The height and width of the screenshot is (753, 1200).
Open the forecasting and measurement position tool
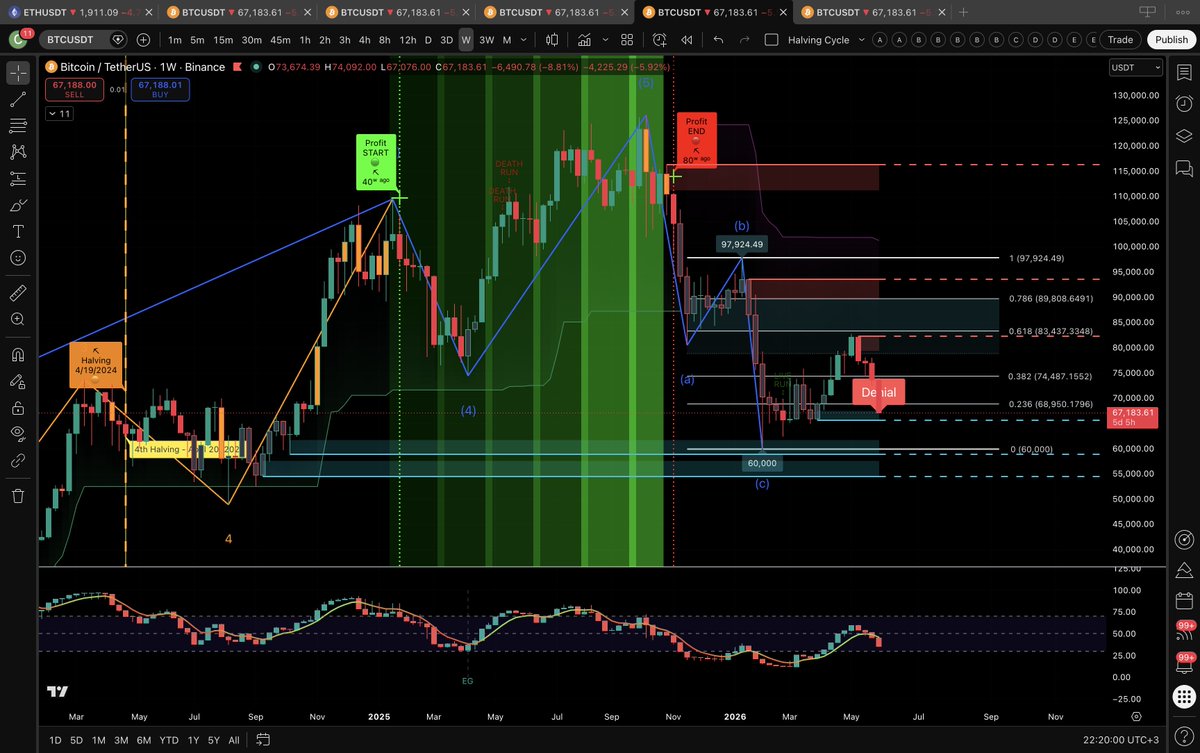click(18, 178)
